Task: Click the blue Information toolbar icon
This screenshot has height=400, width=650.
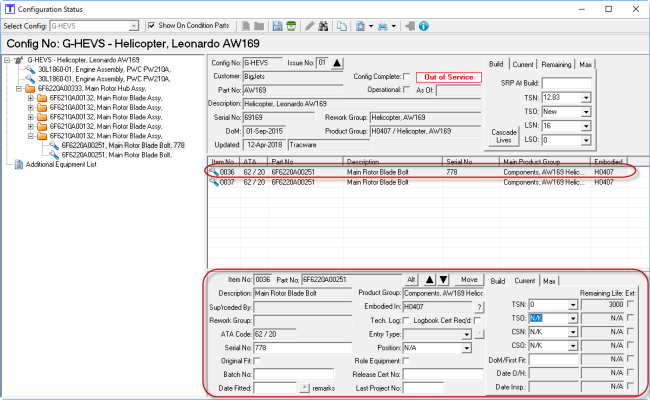Action: coord(424,26)
